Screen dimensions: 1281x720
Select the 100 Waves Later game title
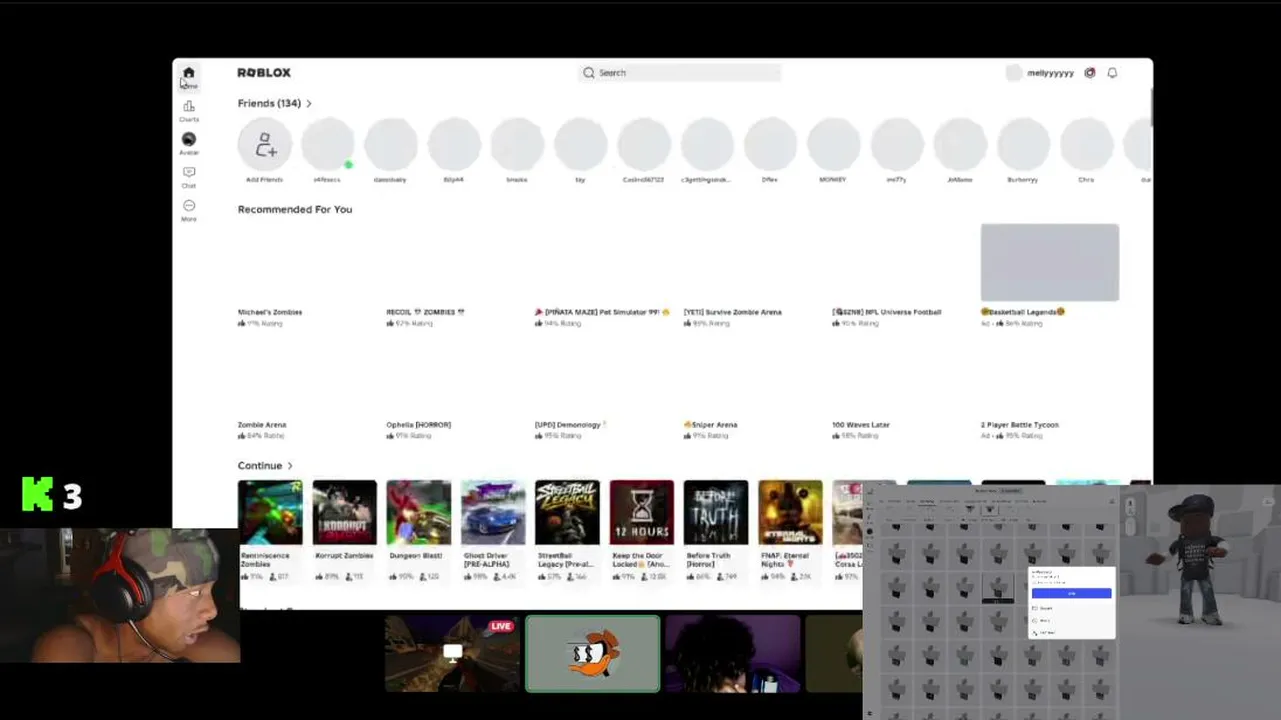861,425
